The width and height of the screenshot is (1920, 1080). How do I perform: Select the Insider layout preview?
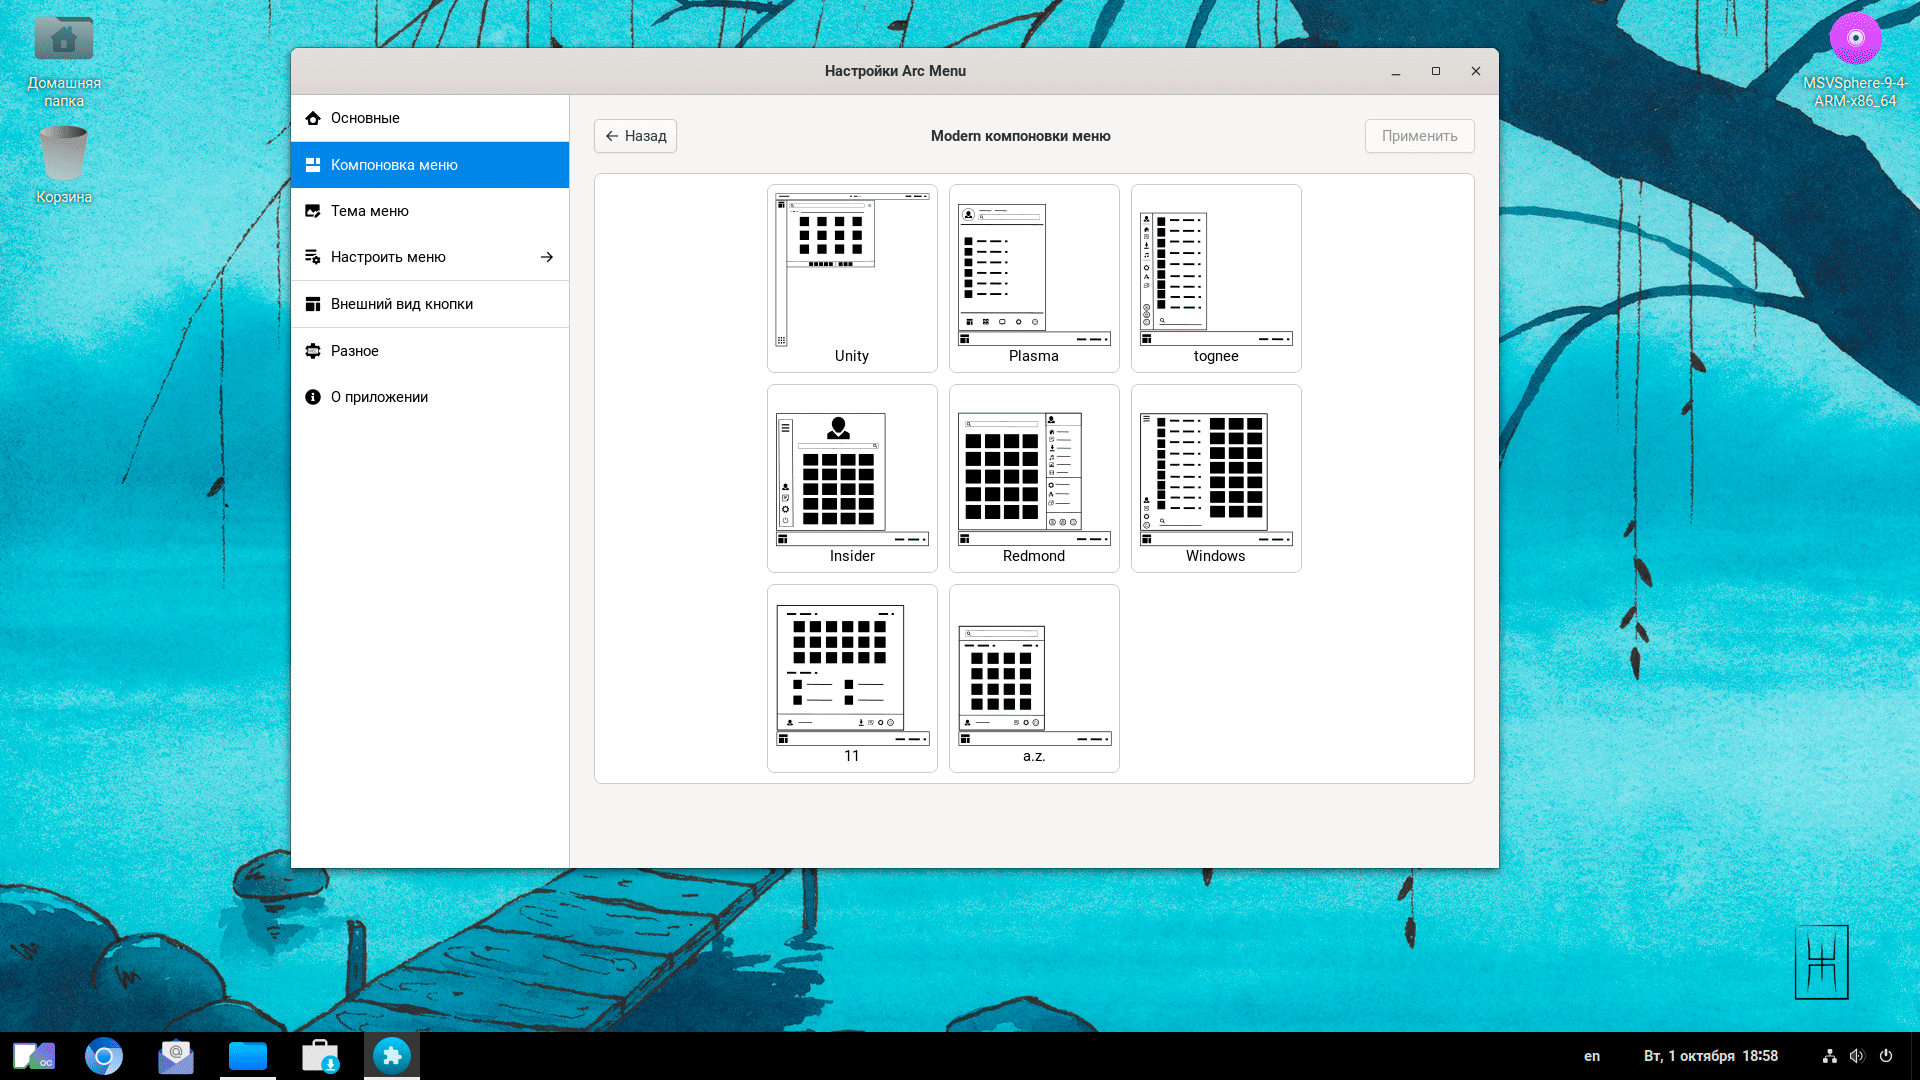pyautogui.click(x=852, y=478)
